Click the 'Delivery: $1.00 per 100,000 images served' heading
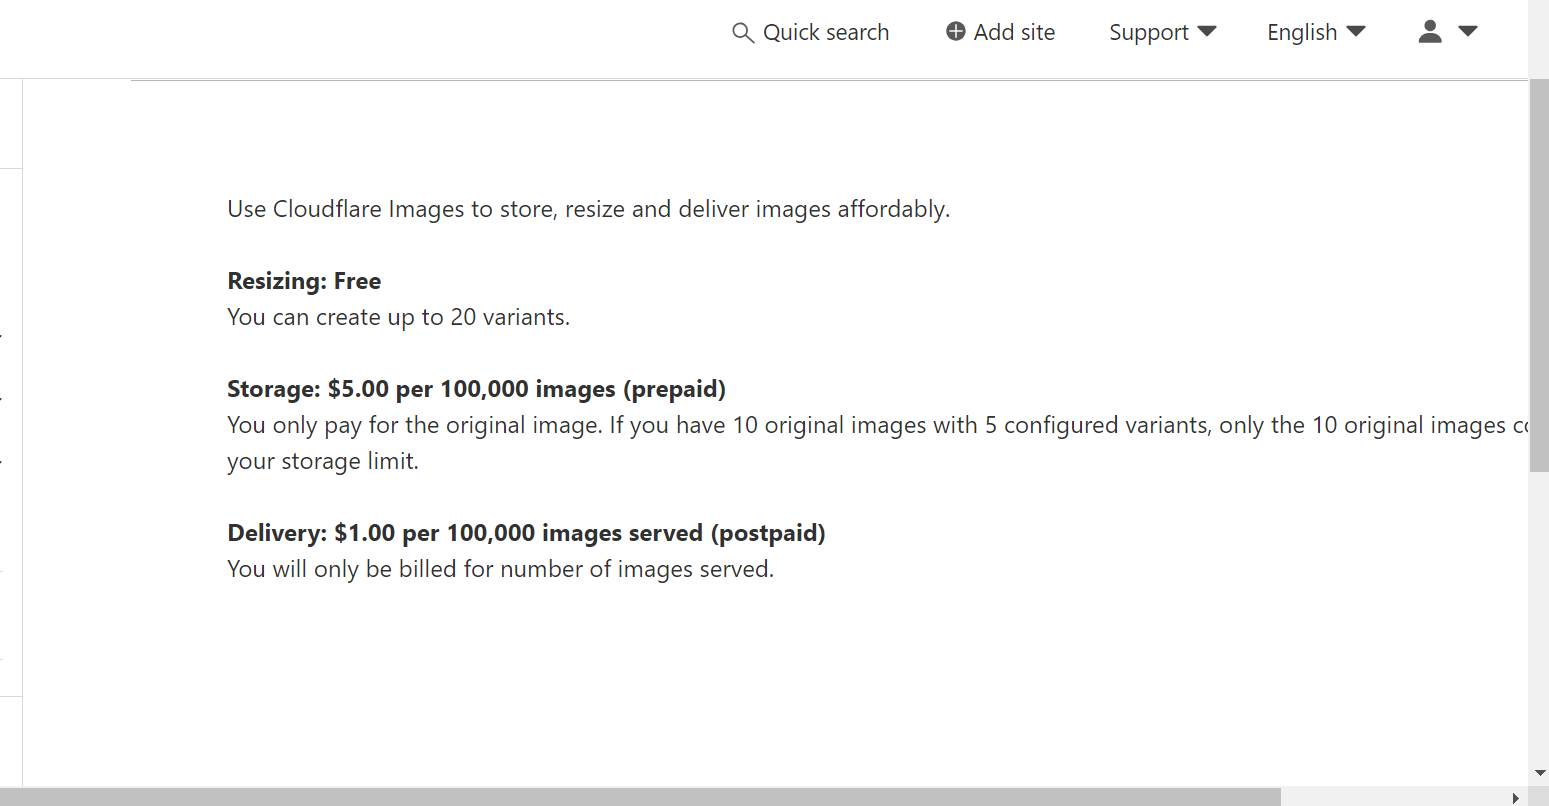This screenshot has width=1549, height=806. click(526, 533)
